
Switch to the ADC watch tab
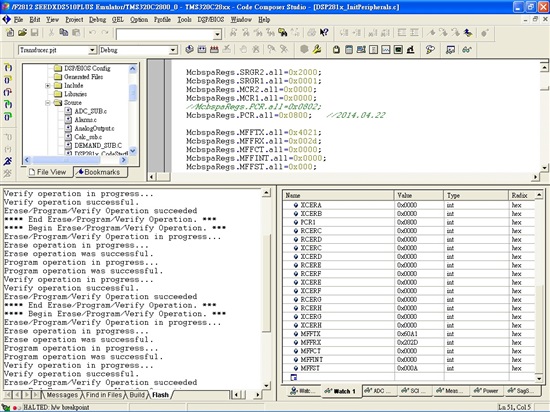[378, 391]
